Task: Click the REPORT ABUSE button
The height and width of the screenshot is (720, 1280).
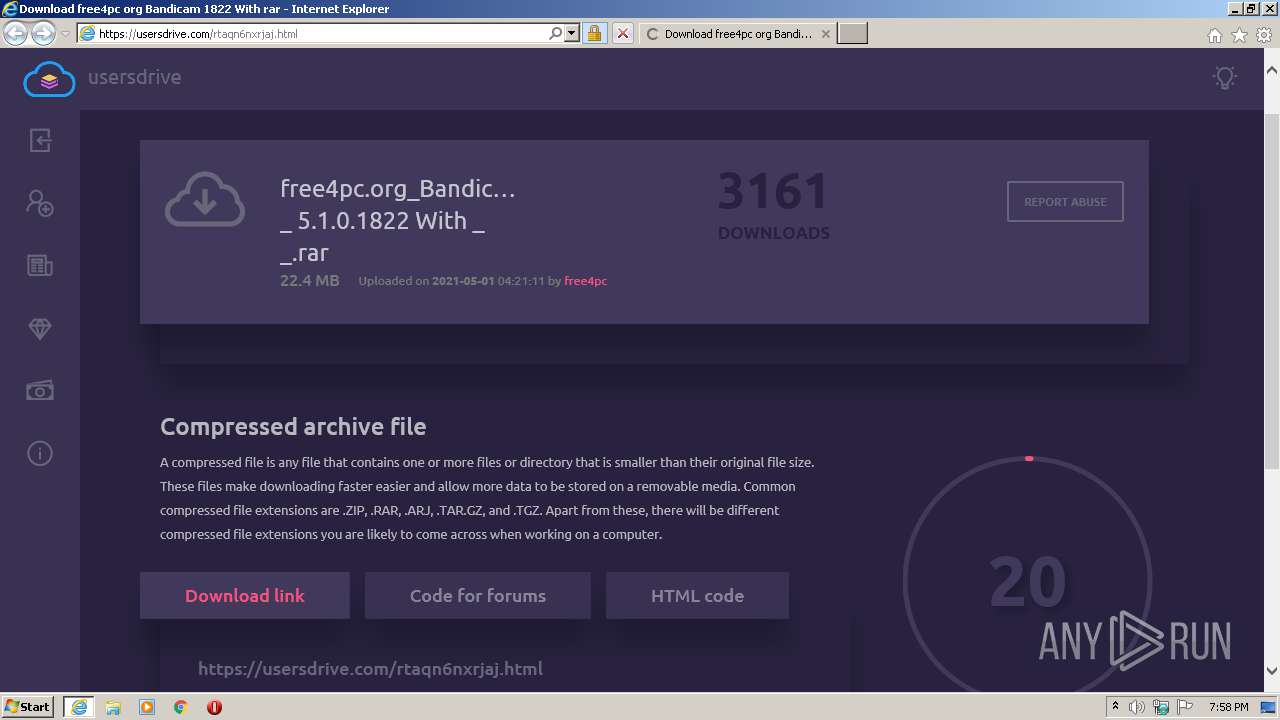Action: [x=1065, y=201]
